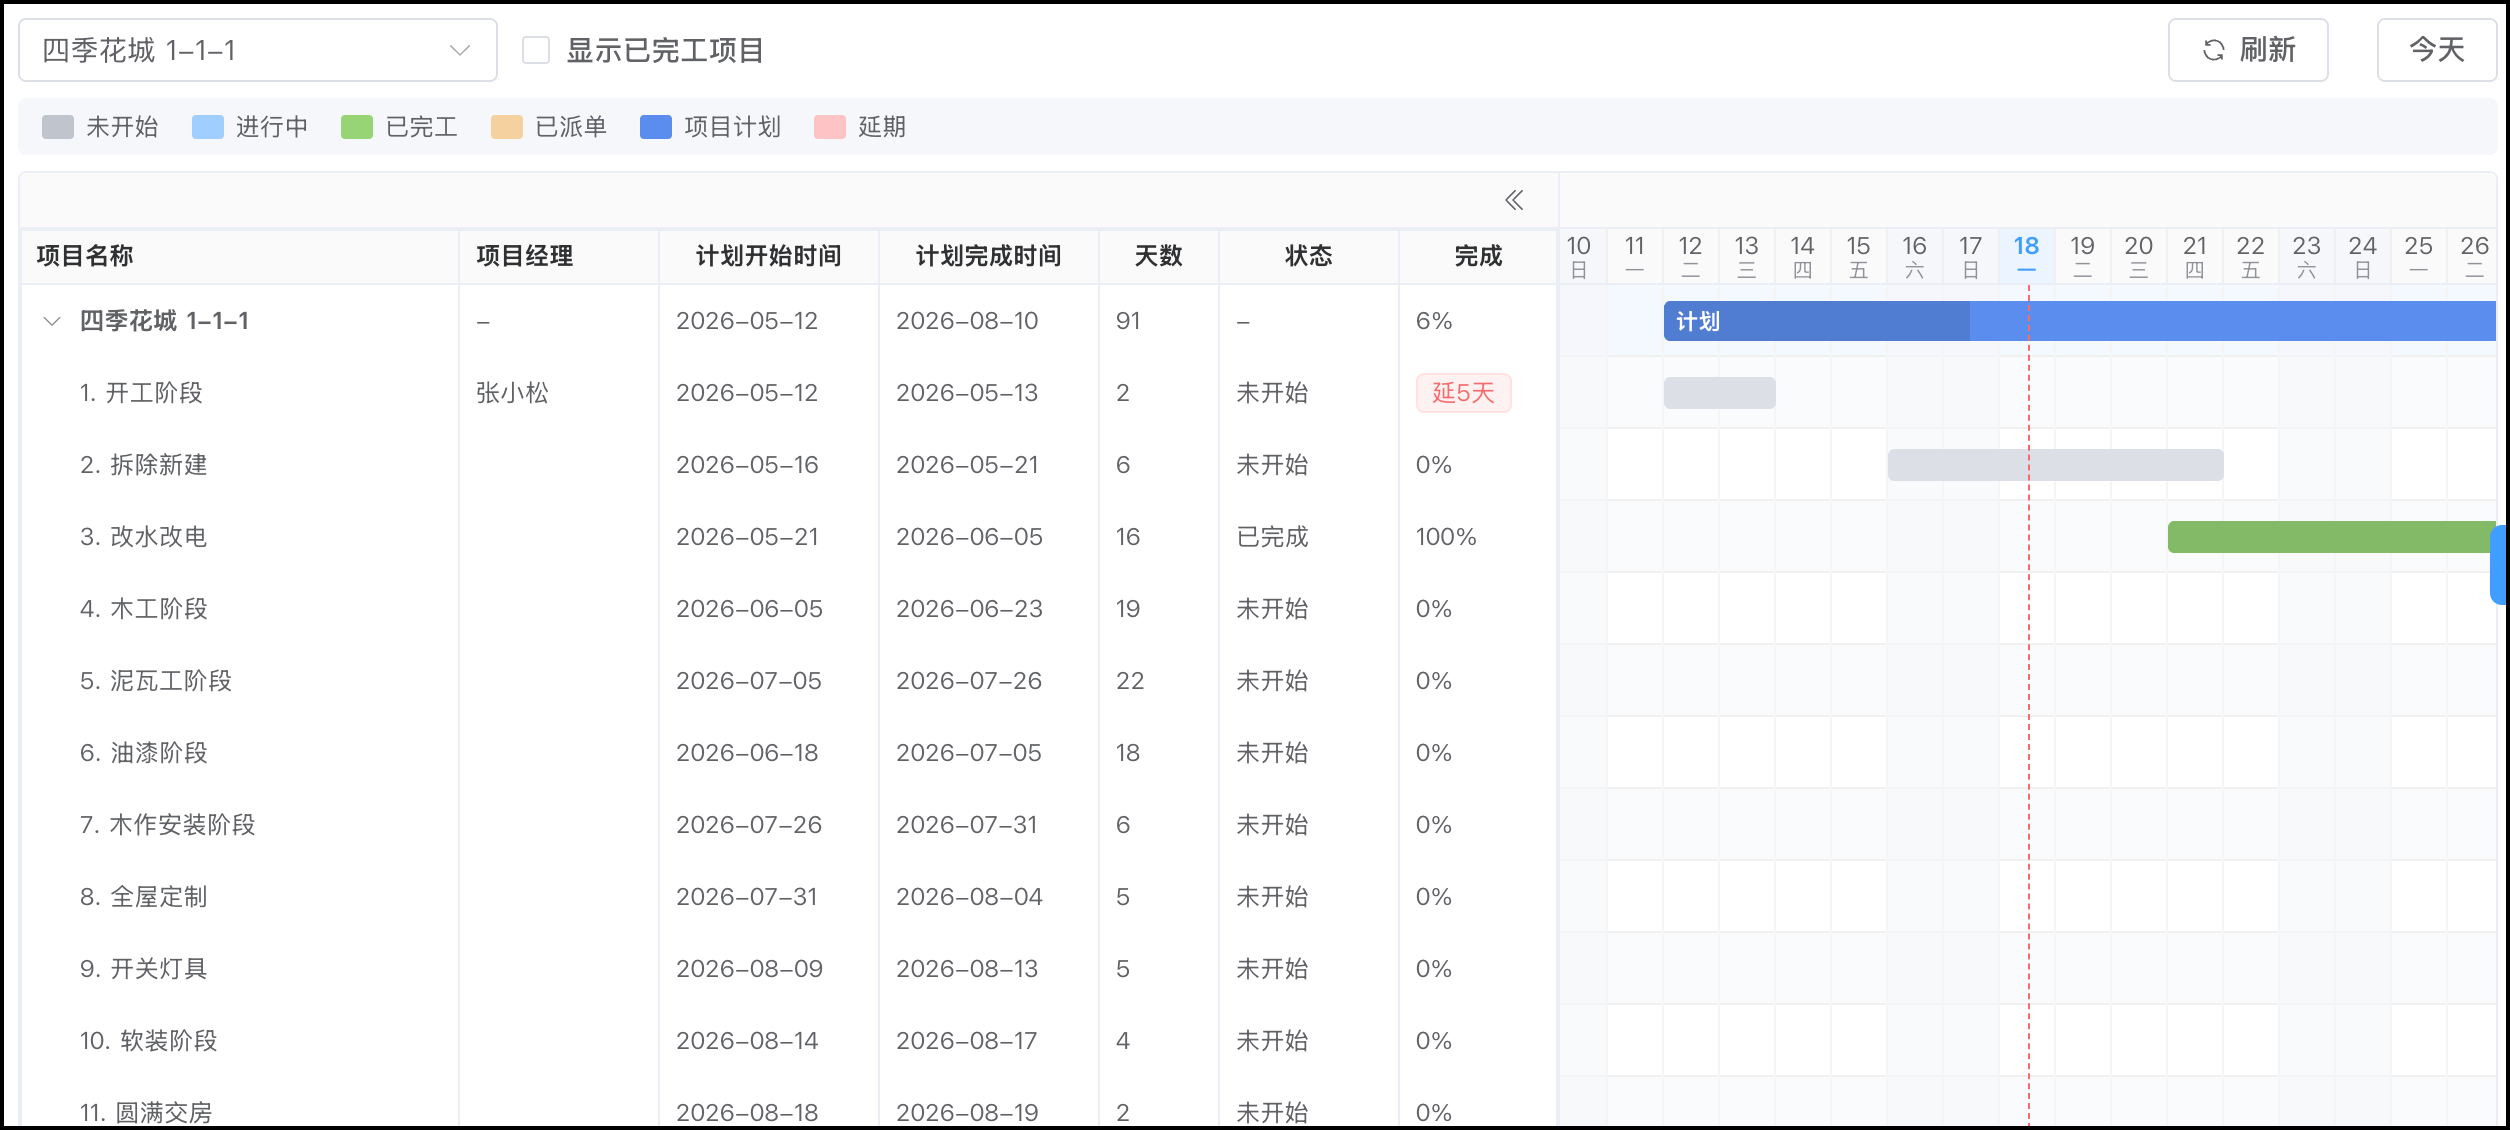Click 未开始 status of 油漆阶段 row
The width and height of the screenshot is (2510, 1130).
[x=1272, y=753]
